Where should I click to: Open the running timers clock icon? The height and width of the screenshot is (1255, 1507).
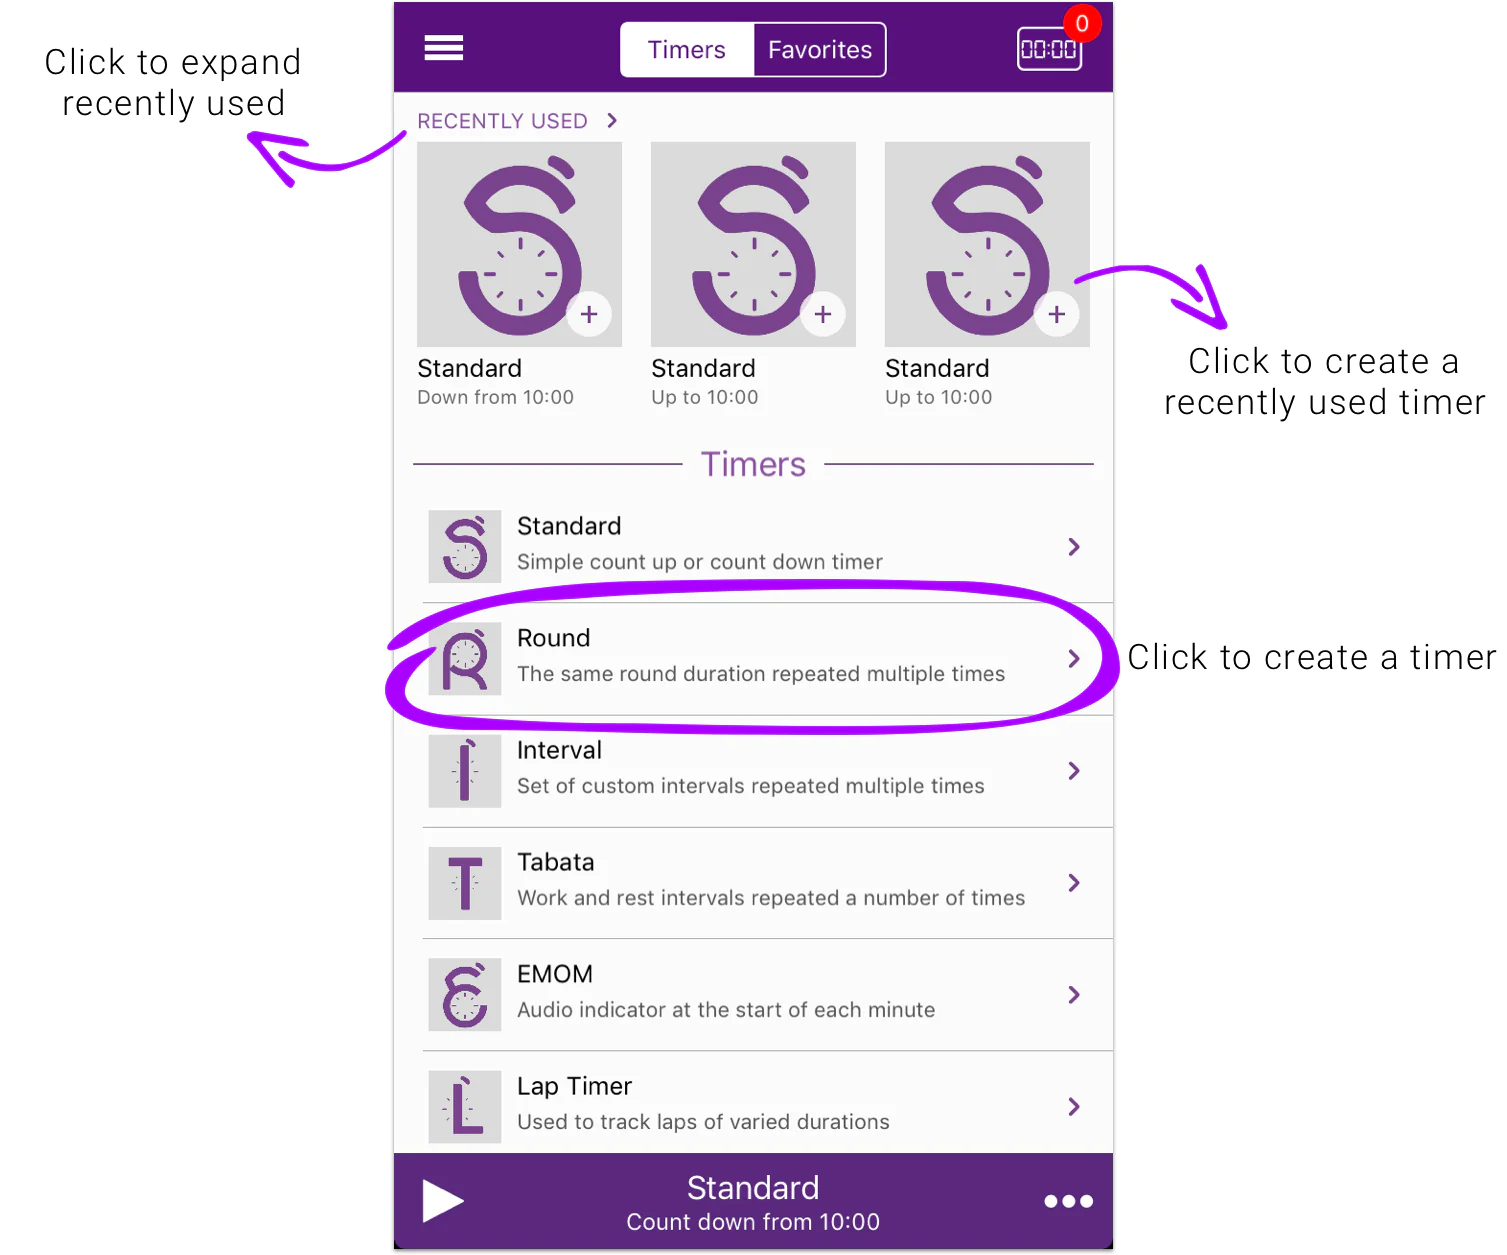pos(1049,49)
